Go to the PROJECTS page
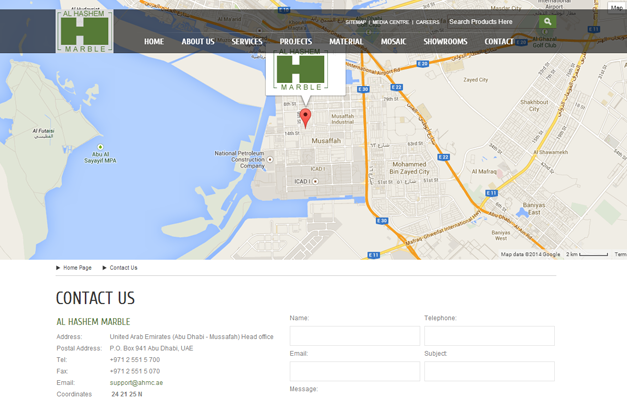Viewport: 627px width, 399px height. [296, 42]
